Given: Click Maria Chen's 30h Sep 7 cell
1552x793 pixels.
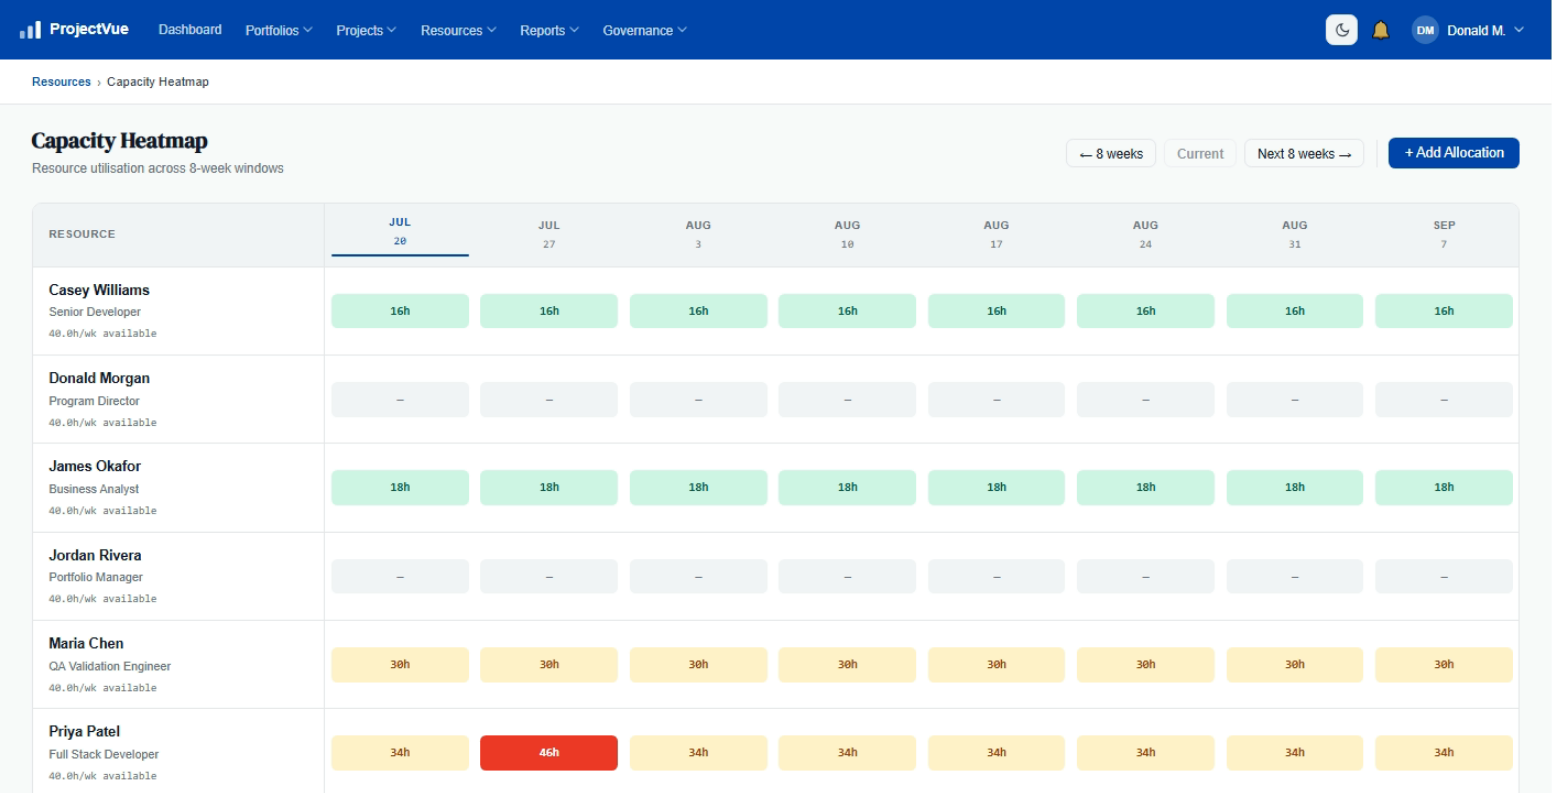Looking at the screenshot, I should (x=1444, y=664).
